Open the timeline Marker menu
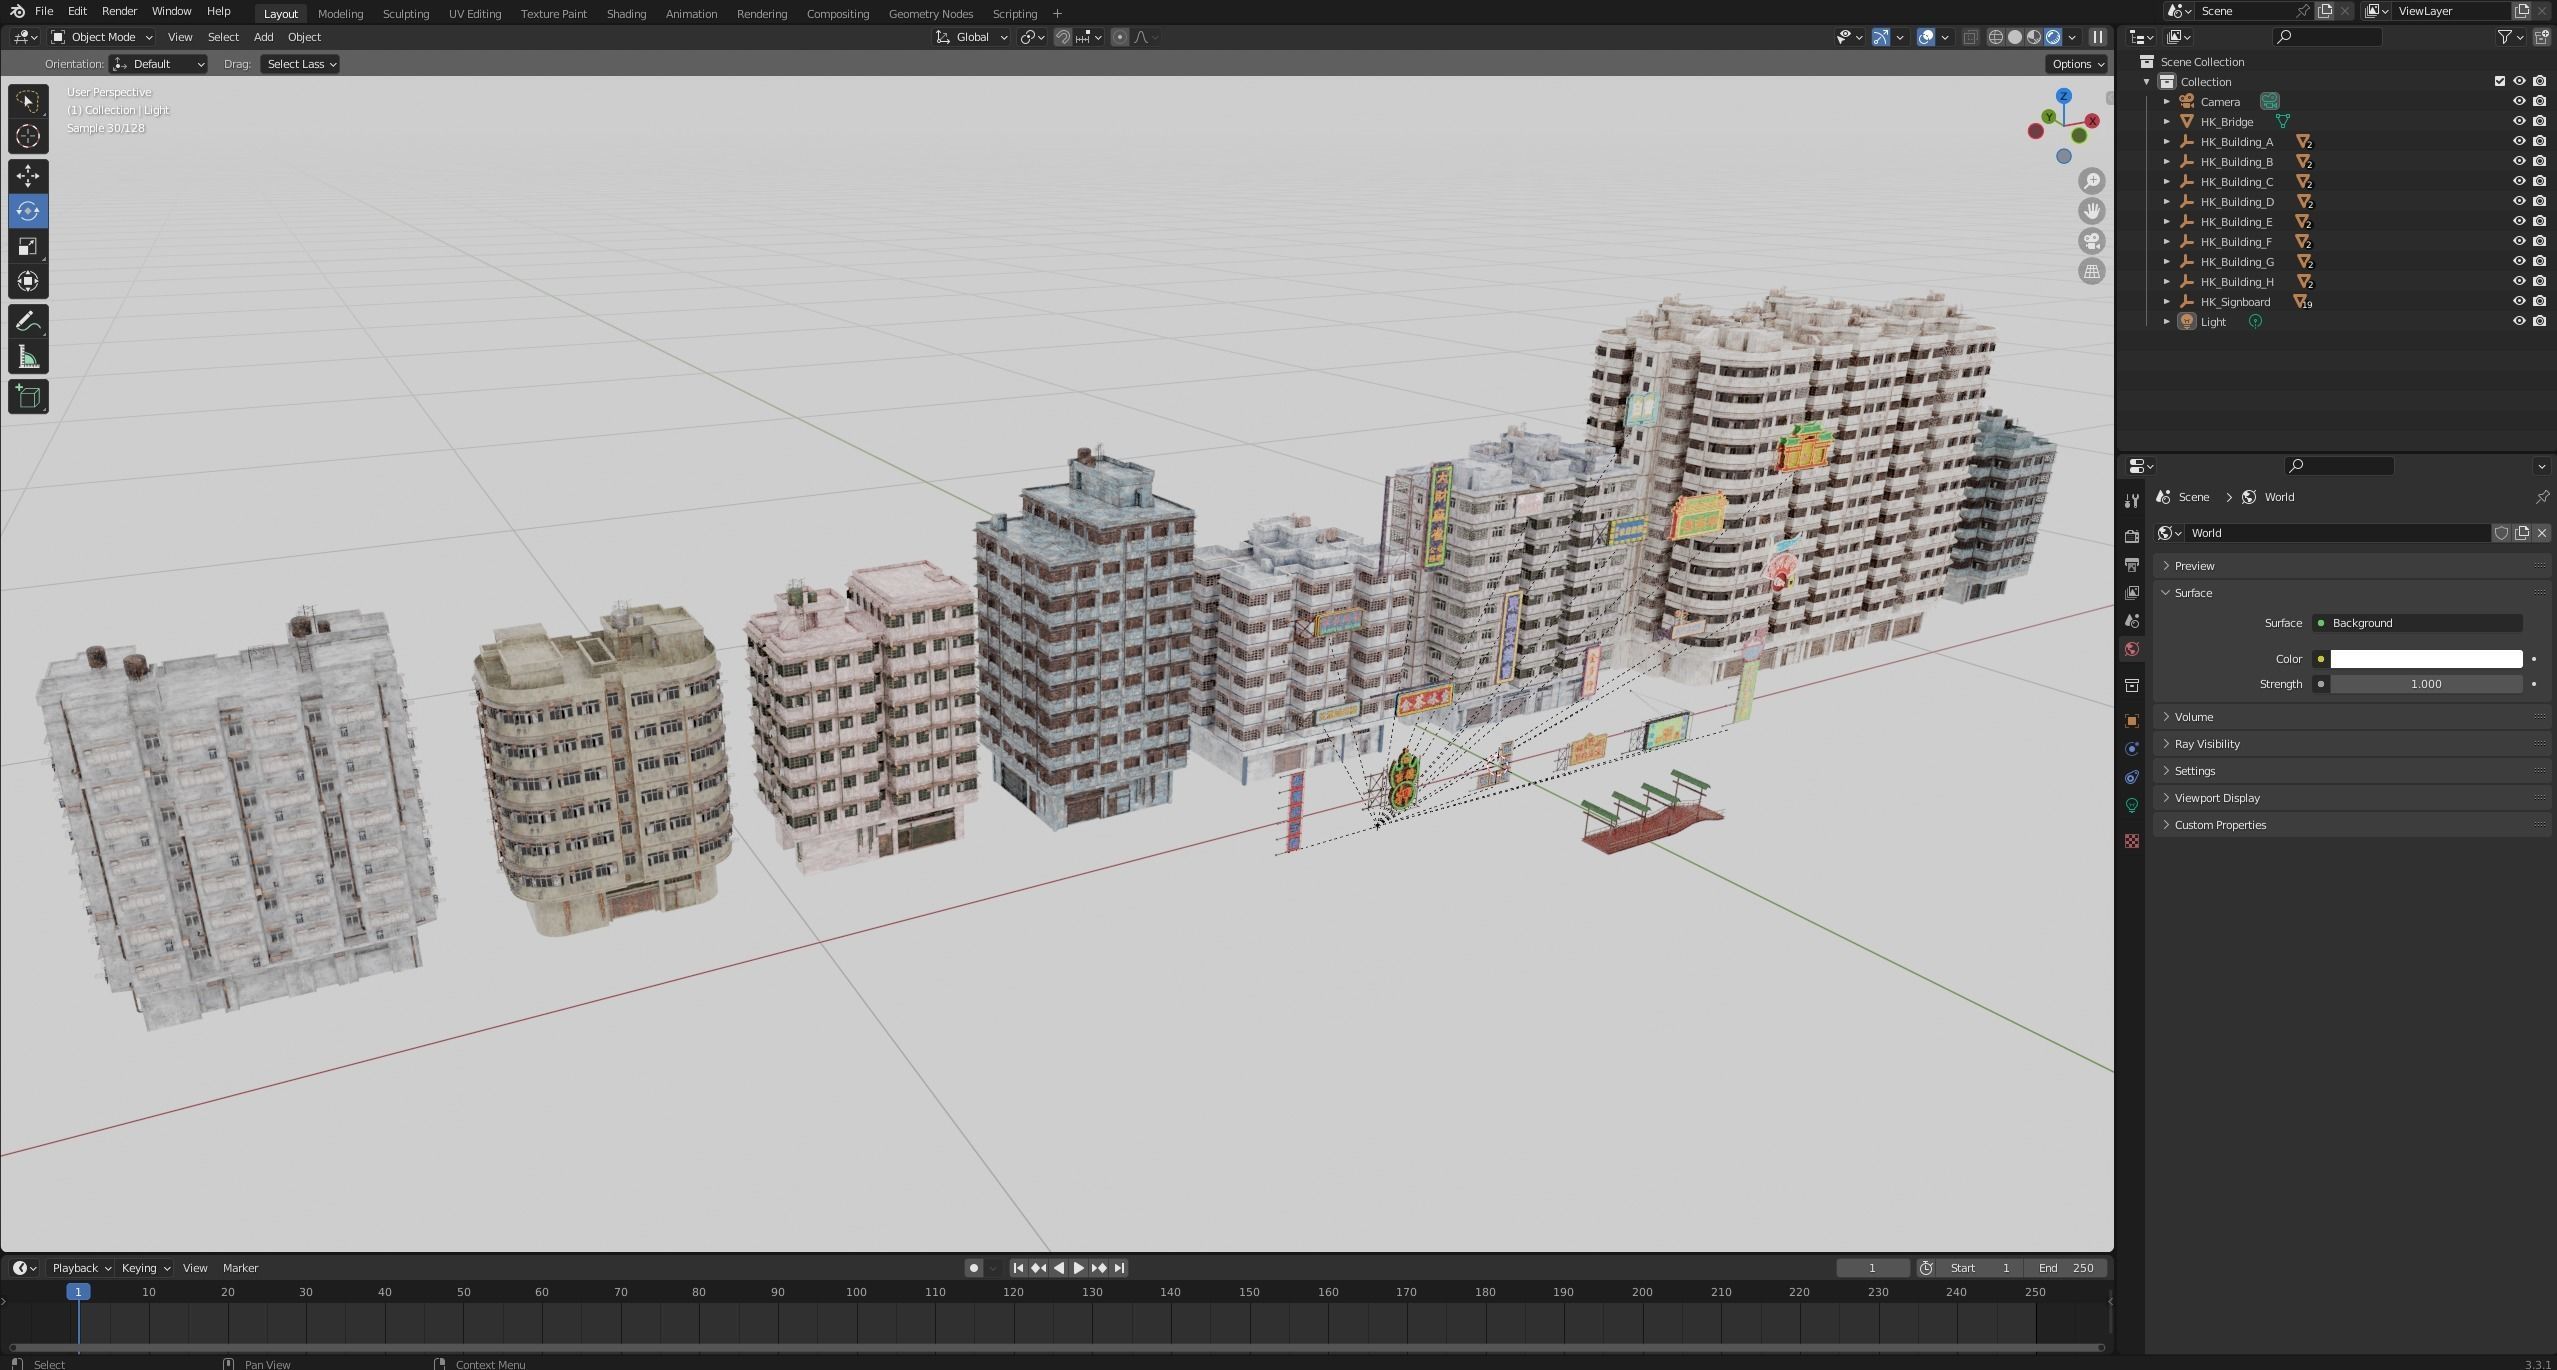 (240, 1268)
